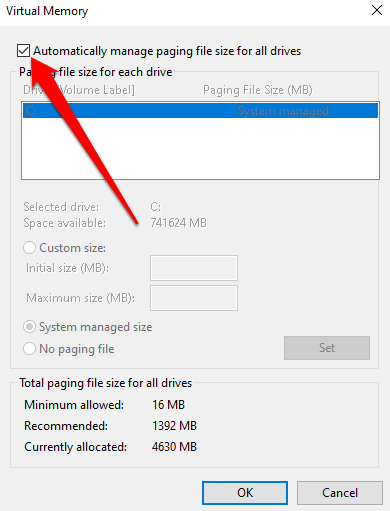Select the Custom size radio button
The image size is (390, 511).
coord(29,248)
